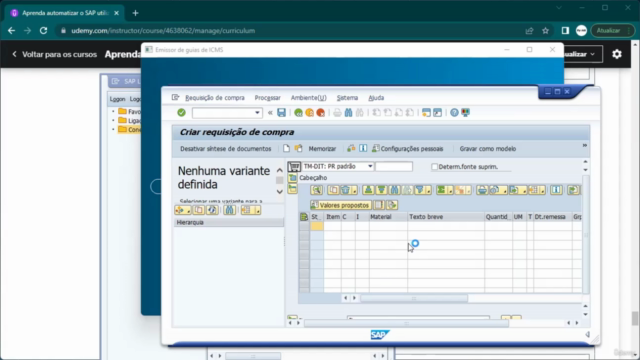This screenshot has height=360, width=640.
Task: Click the item Details magnifier icon
Action: [316, 190]
